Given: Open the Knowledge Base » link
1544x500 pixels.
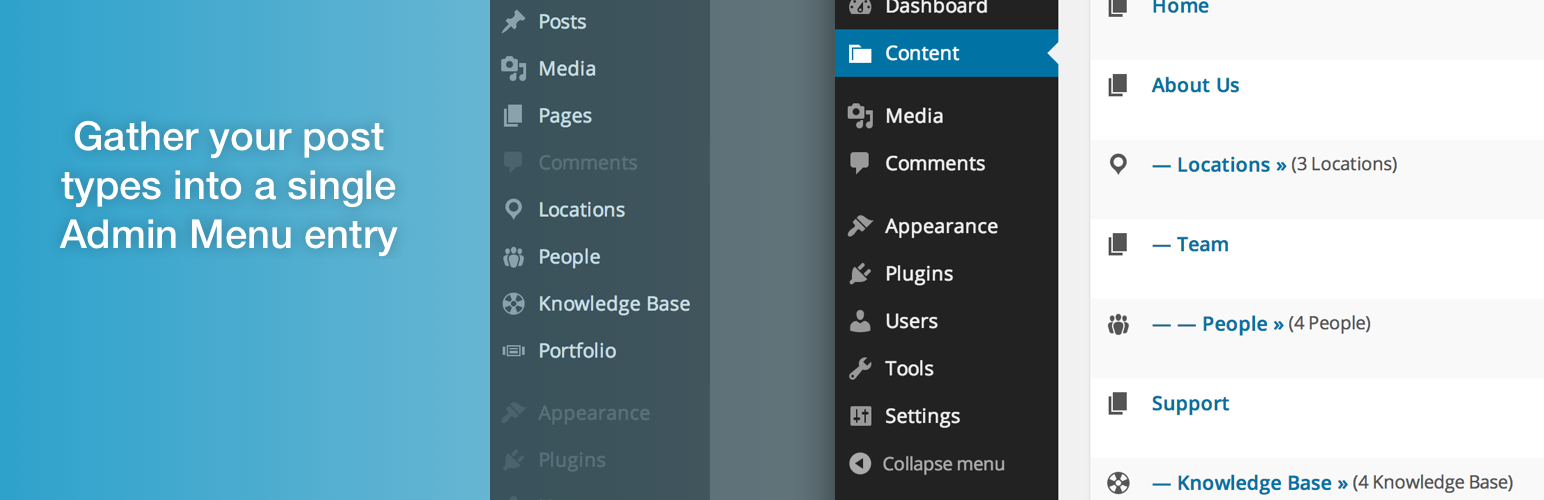Looking at the screenshot, I should tap(1250, 483).
